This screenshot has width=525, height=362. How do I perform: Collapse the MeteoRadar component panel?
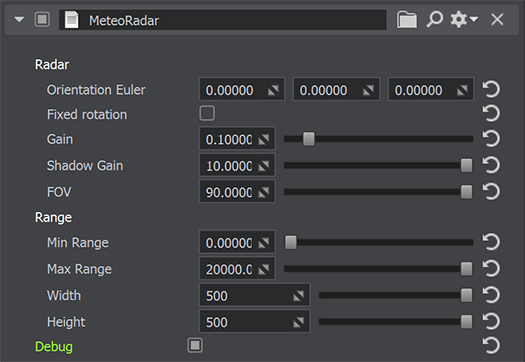[19, 19]
